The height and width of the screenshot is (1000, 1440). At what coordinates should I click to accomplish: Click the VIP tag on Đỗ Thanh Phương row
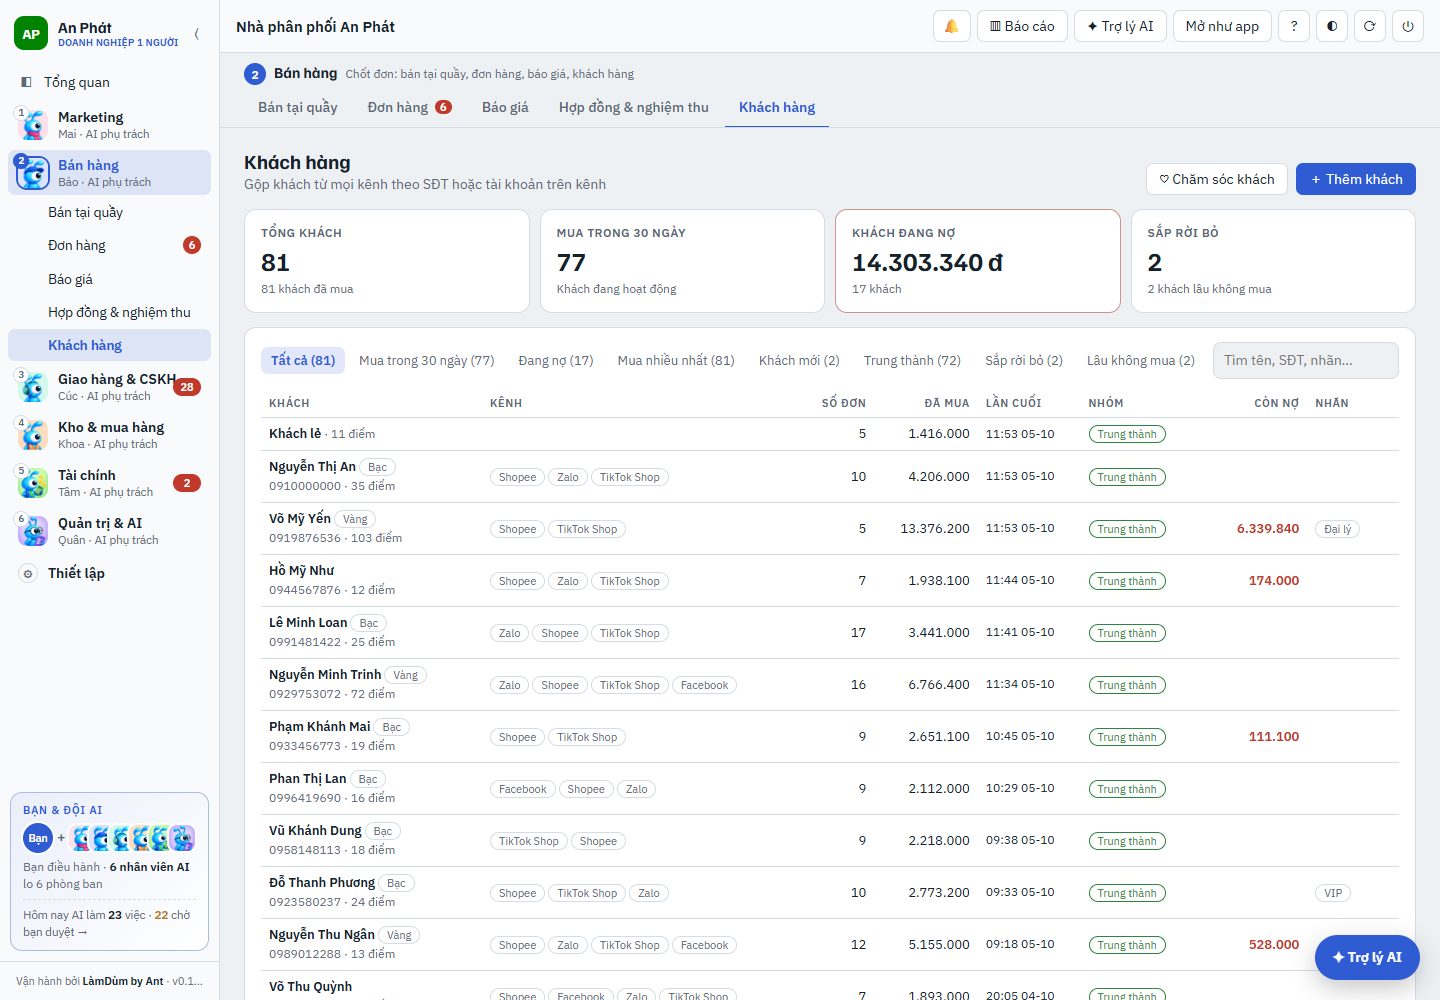pos(1333,893)
